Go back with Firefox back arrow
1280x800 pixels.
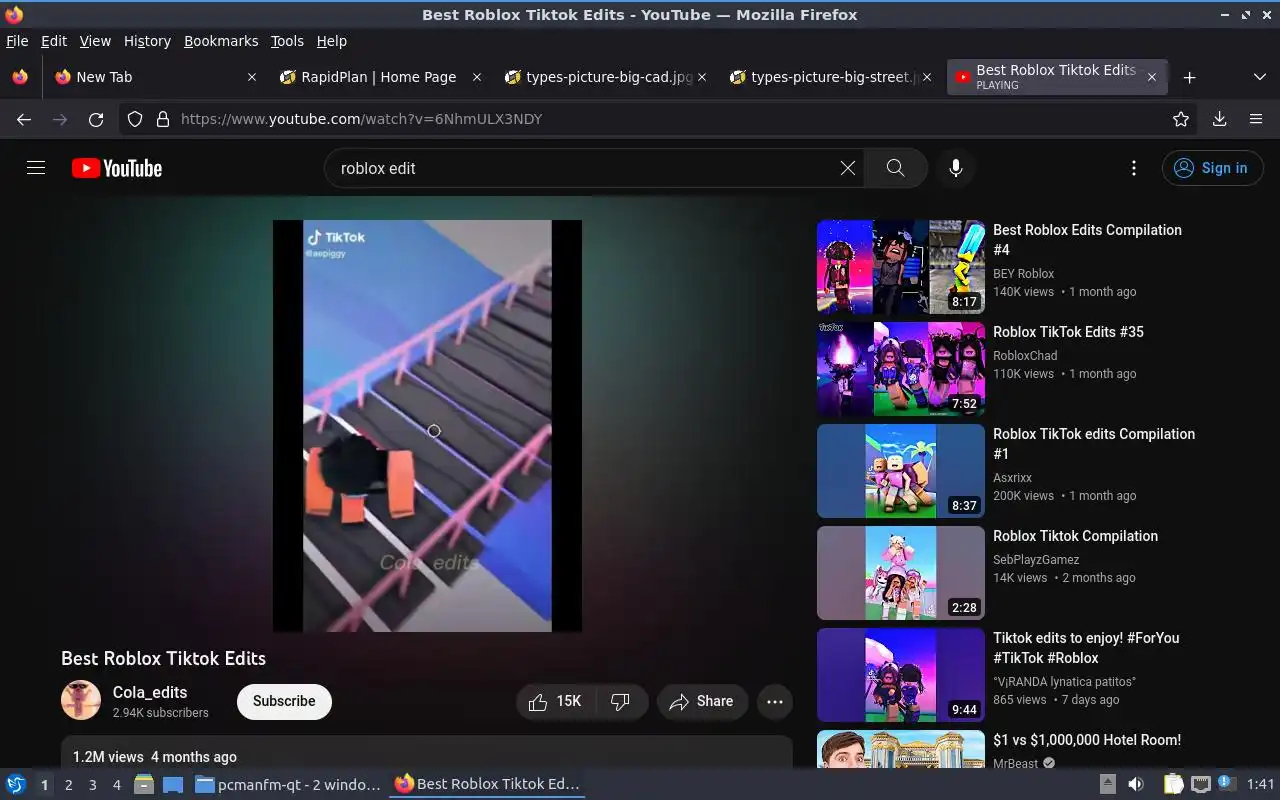[24, 119]
